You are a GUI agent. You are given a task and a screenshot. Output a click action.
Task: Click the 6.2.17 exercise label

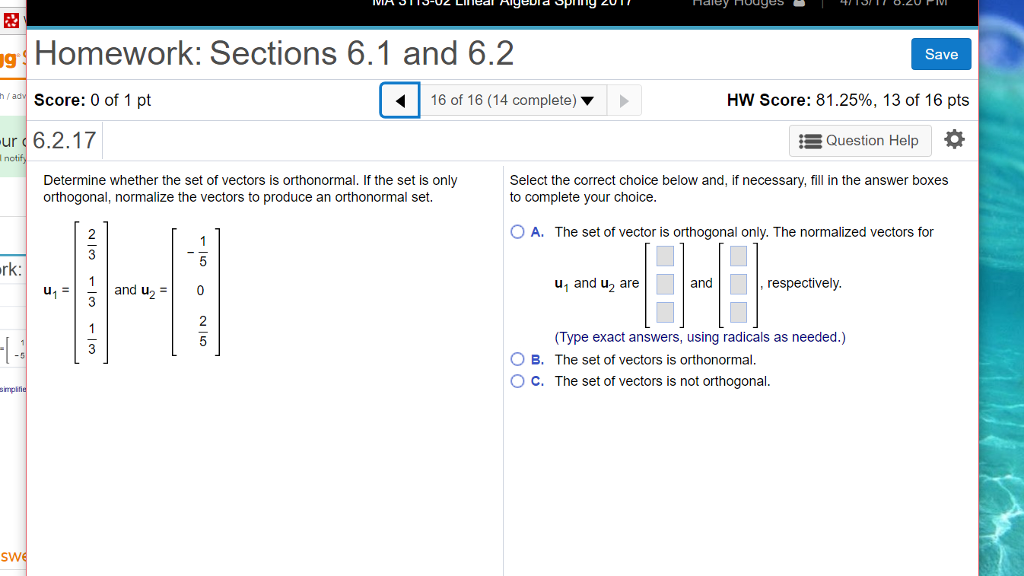point(63,140)
